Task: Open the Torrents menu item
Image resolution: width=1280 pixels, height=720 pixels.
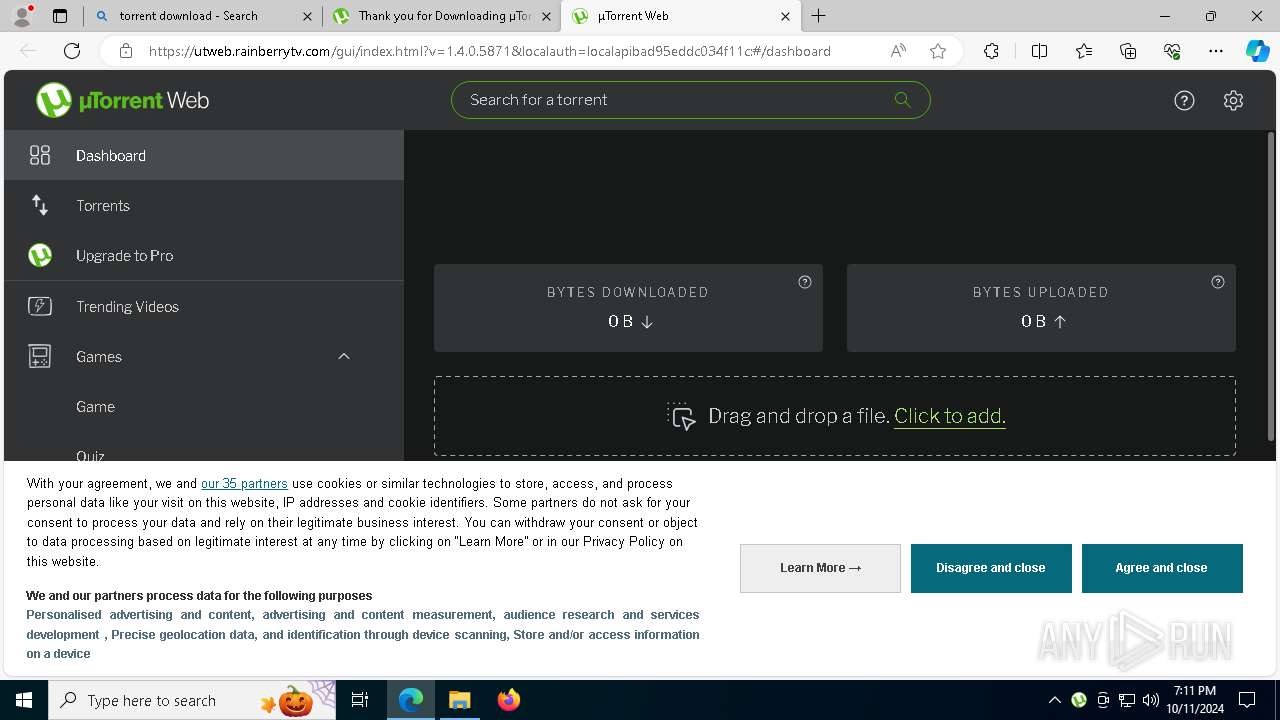Action: coord(204,205)
